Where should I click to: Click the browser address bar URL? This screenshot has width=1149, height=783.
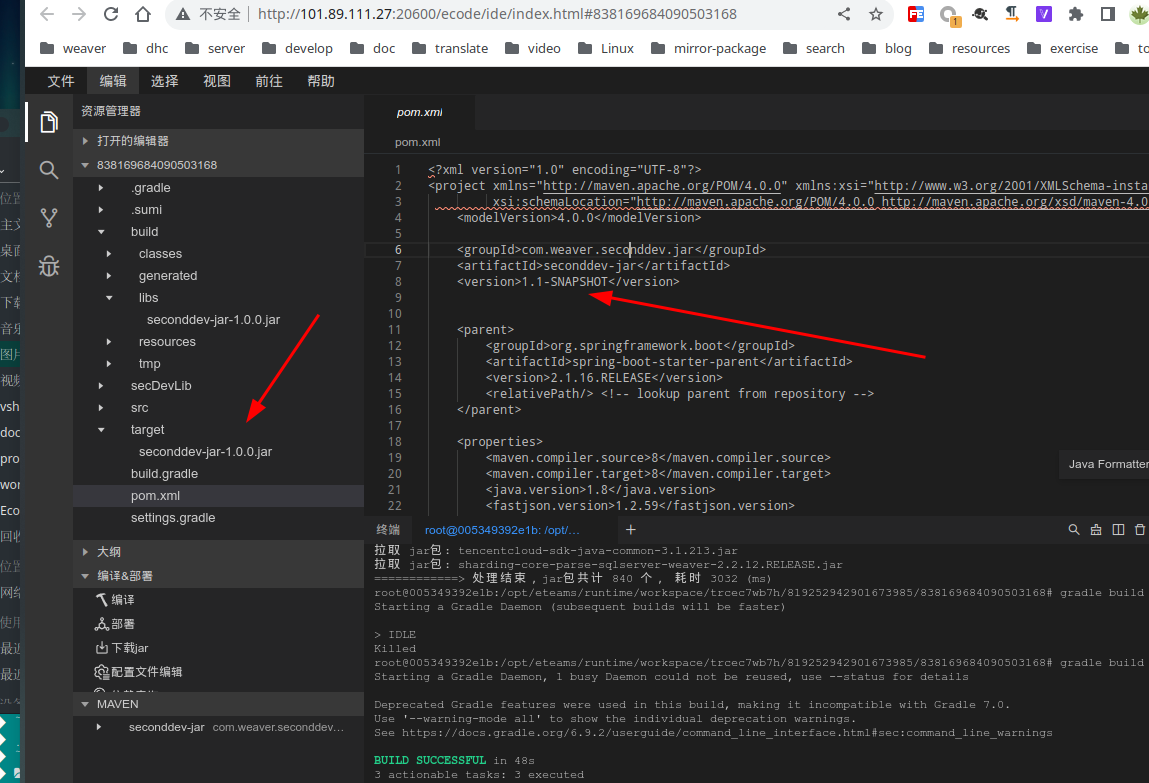[497, 14]
